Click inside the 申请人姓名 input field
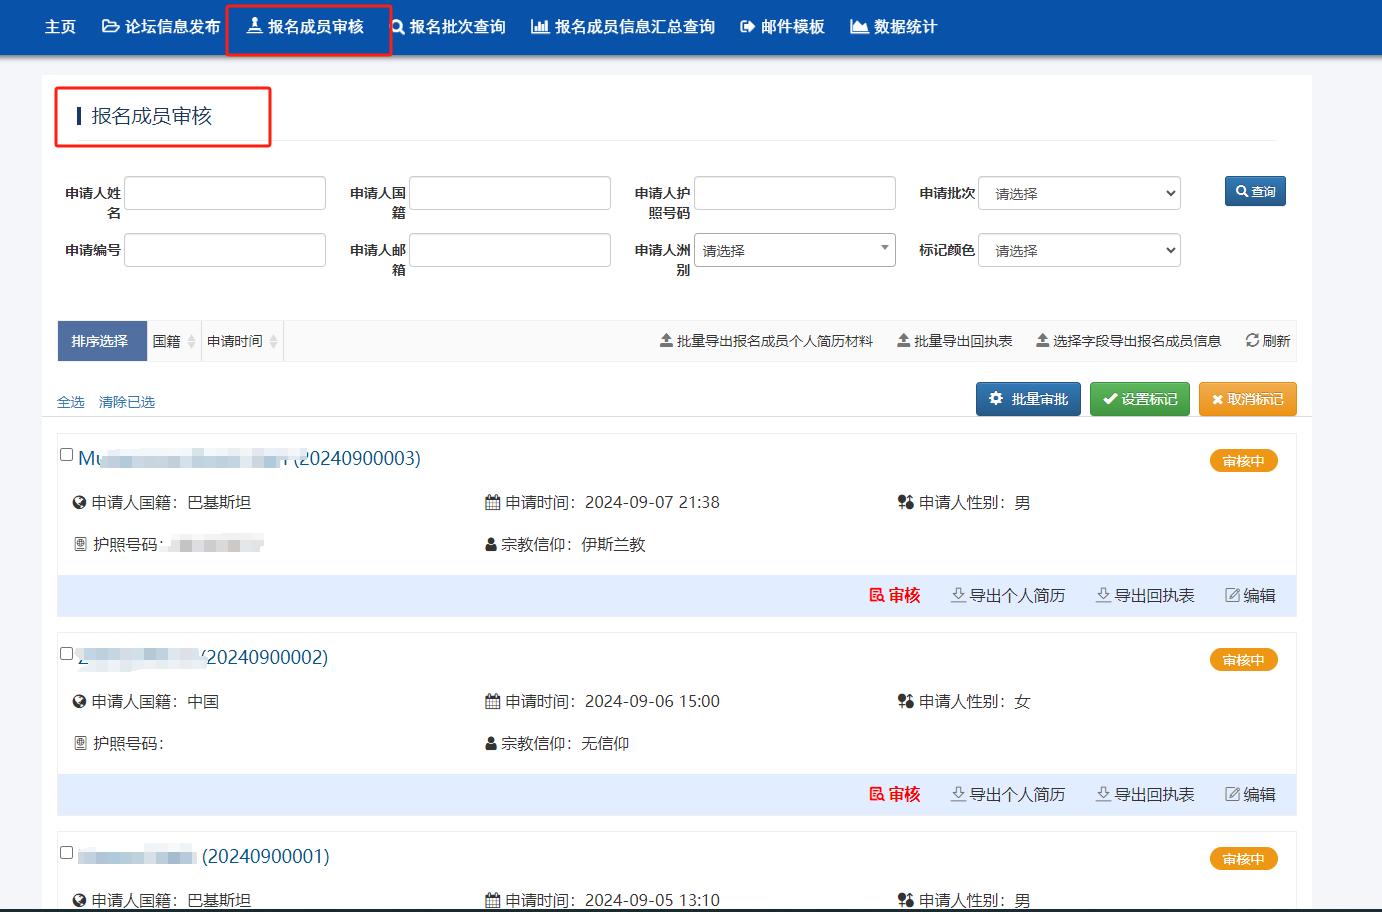 tap(224, 192)
